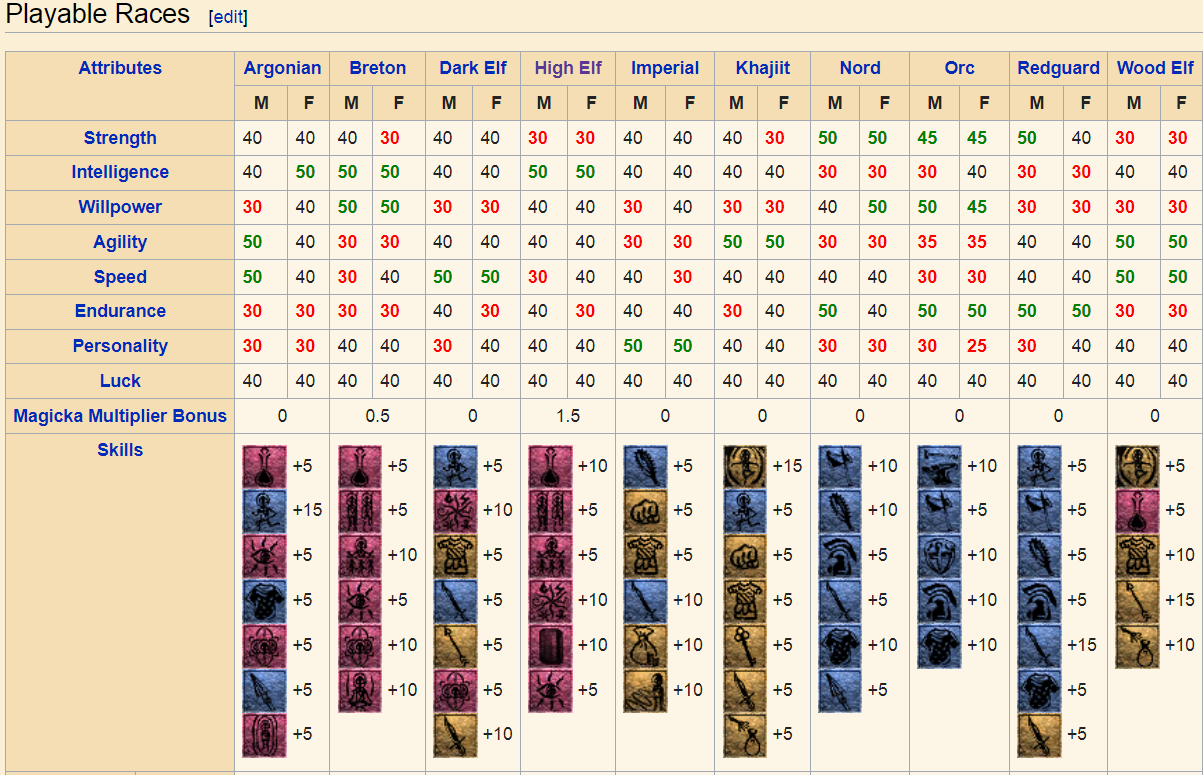Click the Imperial Hand-to-hand +5 icon
Screen dimensions: 1203x775
point(645,511)
